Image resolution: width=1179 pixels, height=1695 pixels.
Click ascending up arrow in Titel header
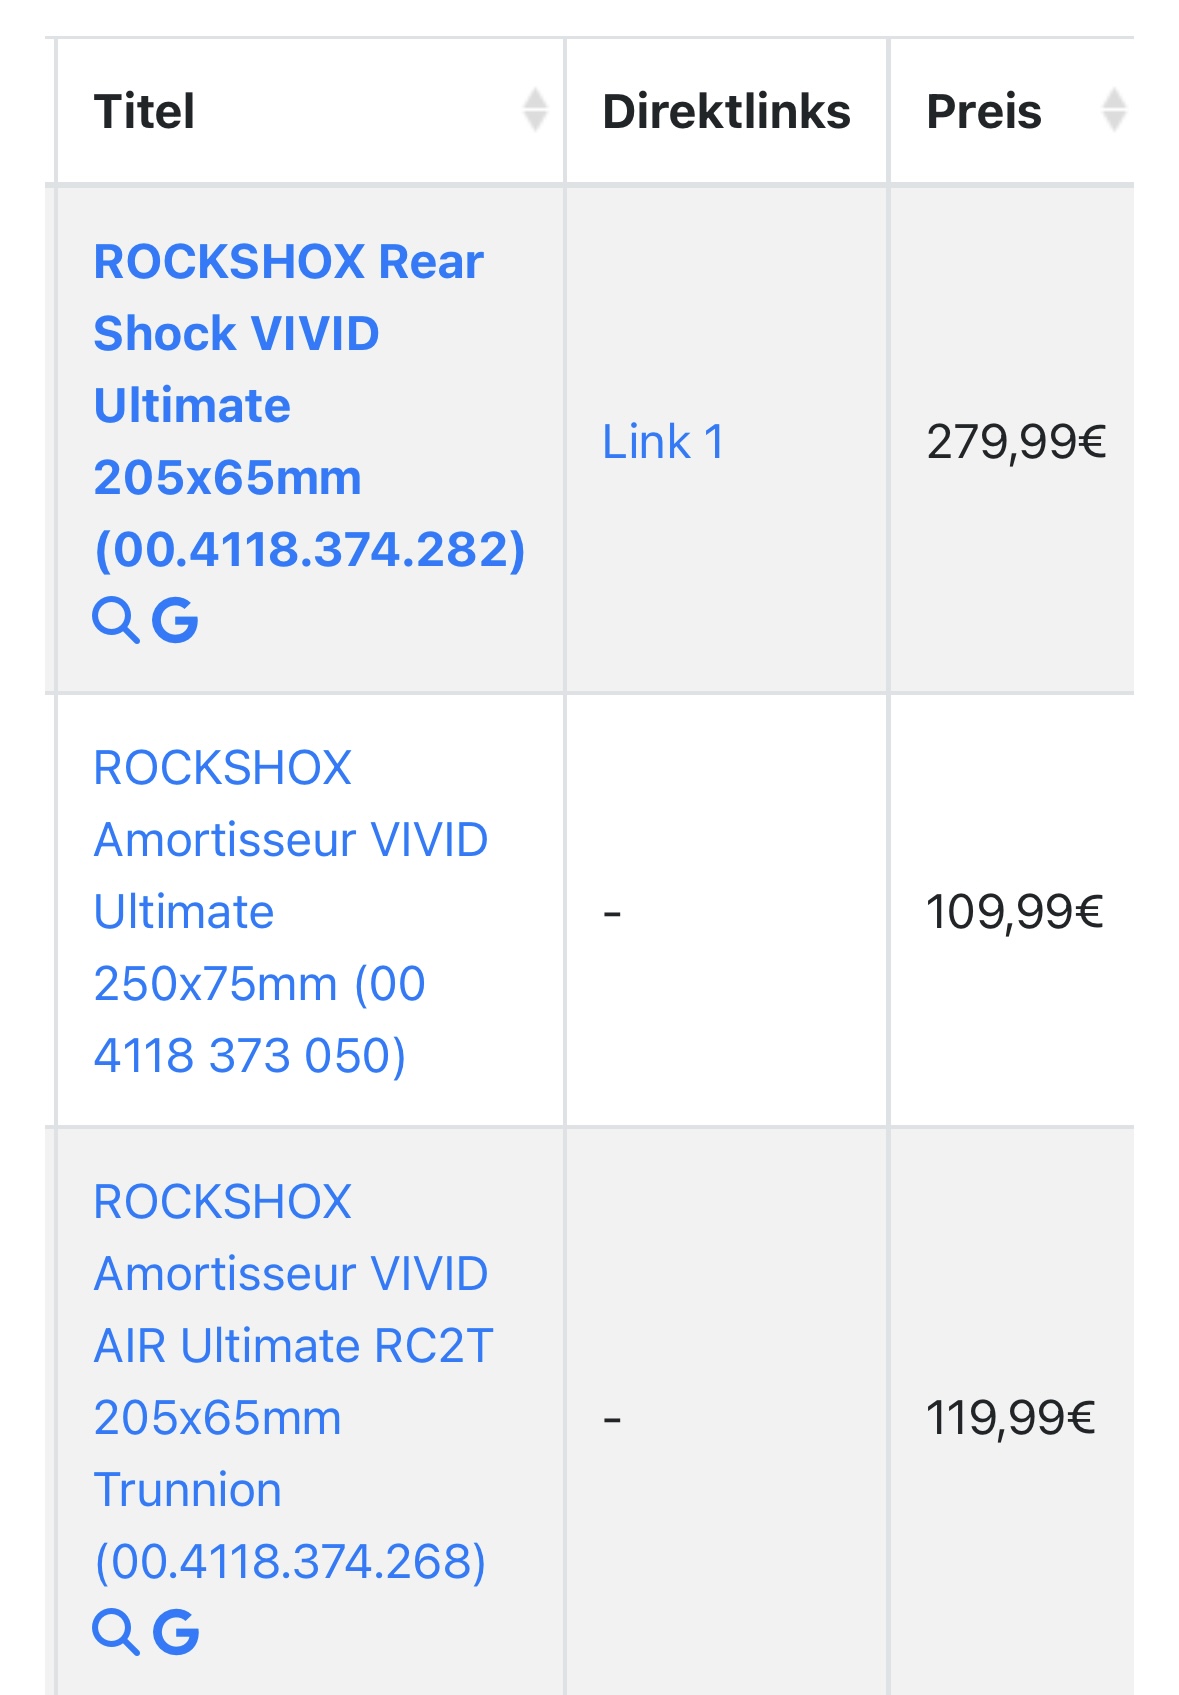pos(536,98)
